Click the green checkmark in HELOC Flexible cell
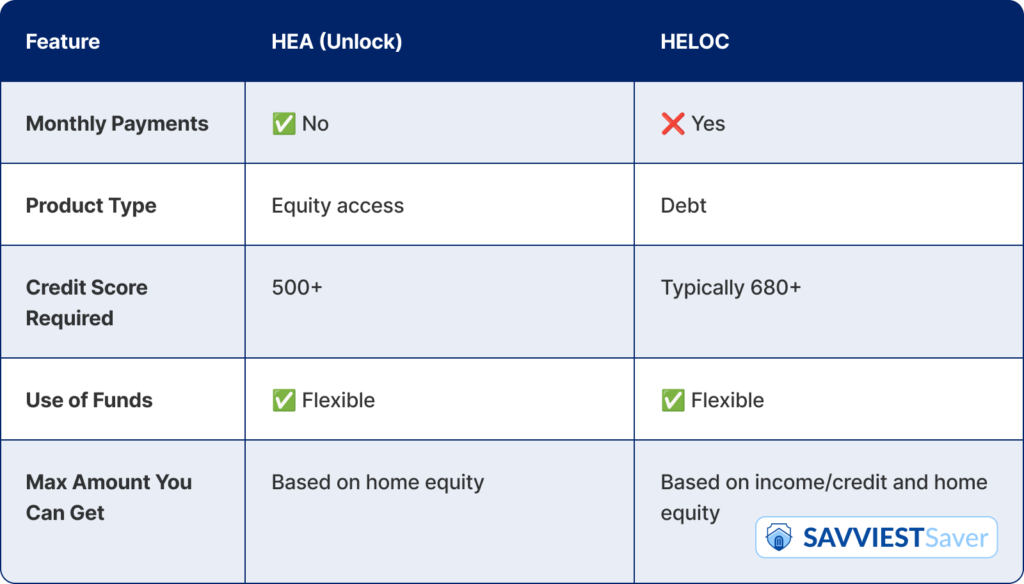 [x=673, y=400]
